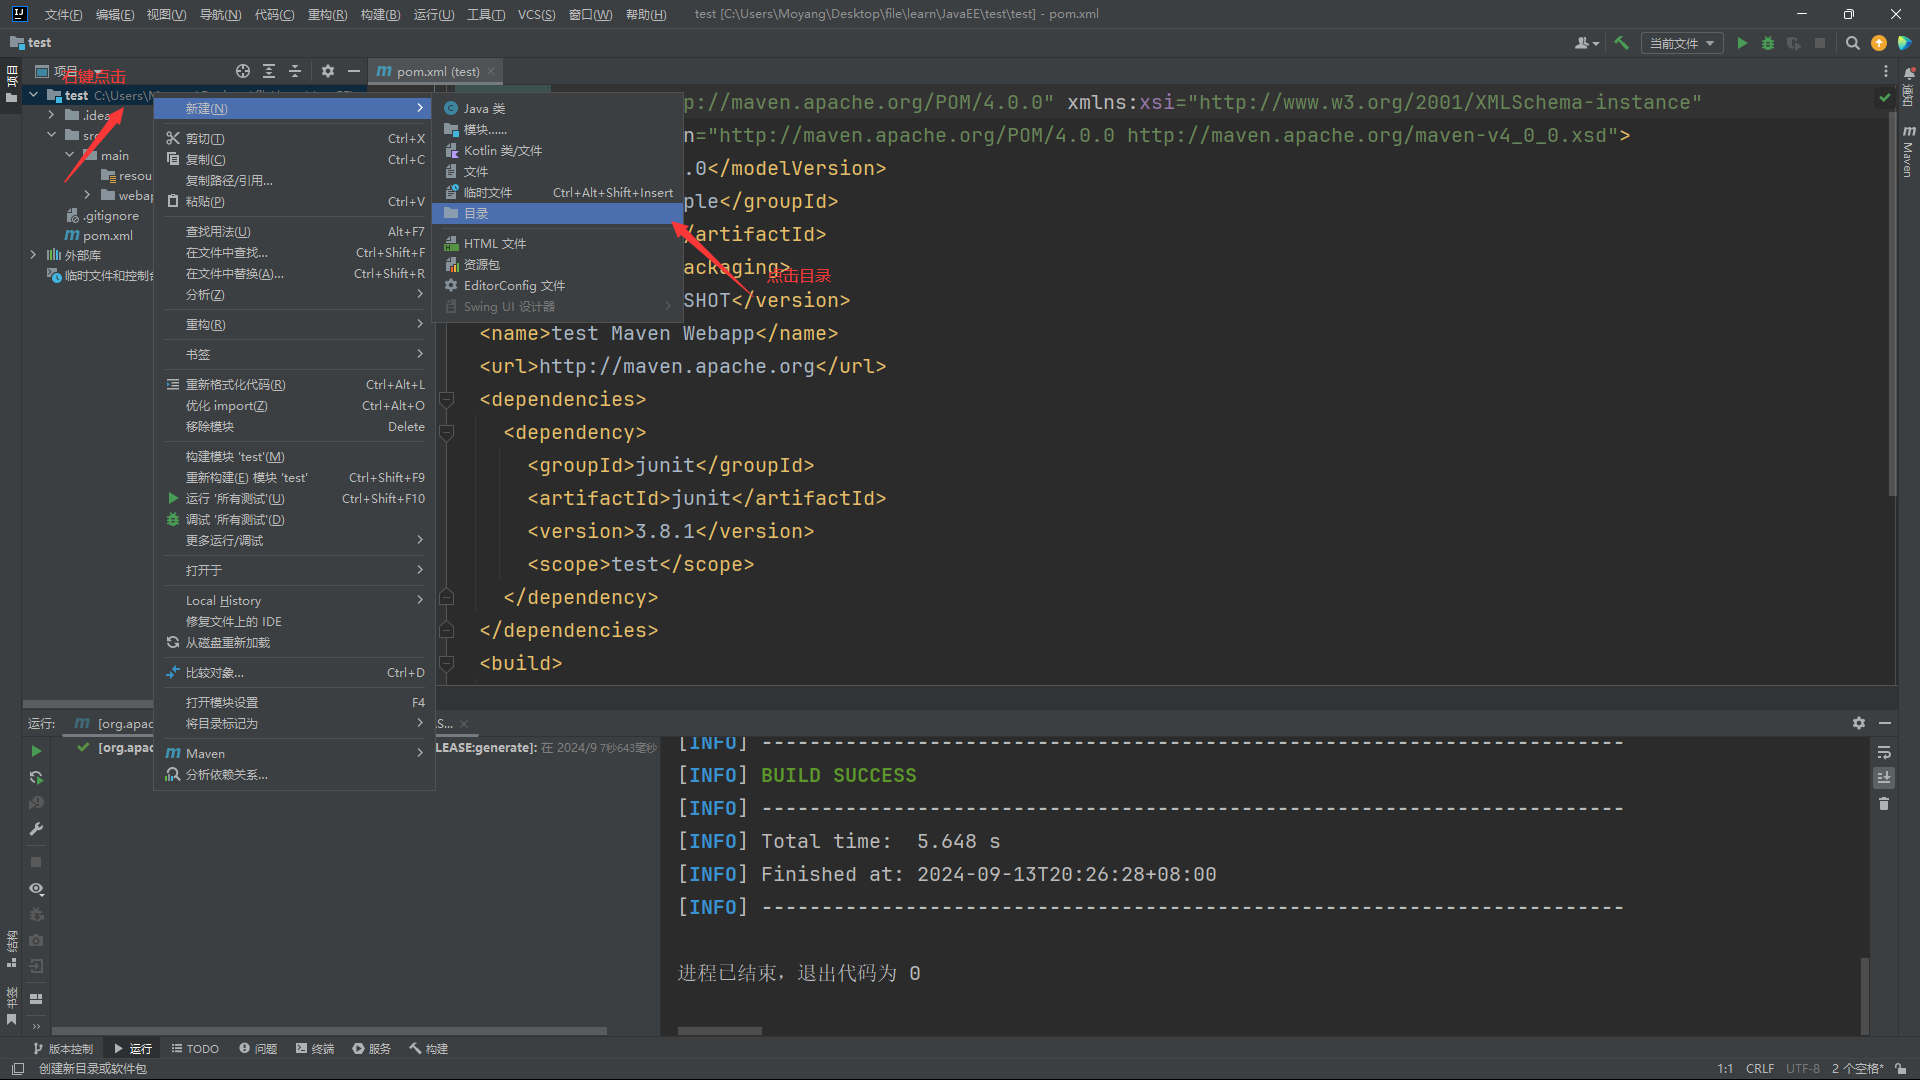The image size is (1920, 1080).
Task: Choose Java class in the New submenu
Action: (x=557, y=109)
